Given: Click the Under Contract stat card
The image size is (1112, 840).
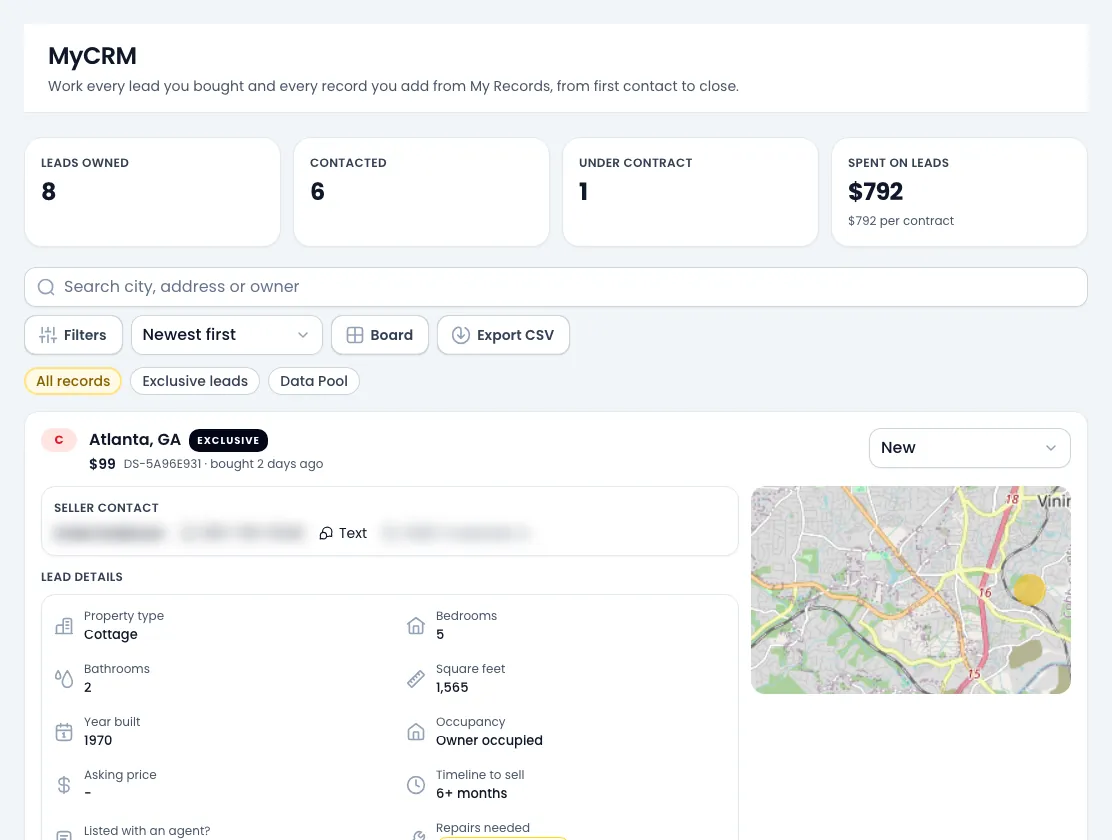Looking at the screenshot, I should 690,192.
